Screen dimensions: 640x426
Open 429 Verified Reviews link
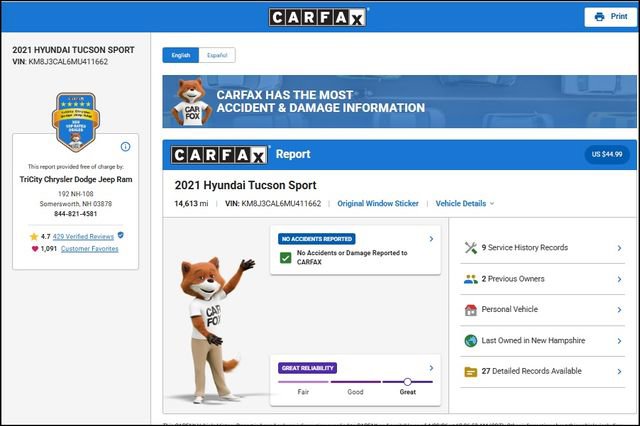tap(83, 237)
